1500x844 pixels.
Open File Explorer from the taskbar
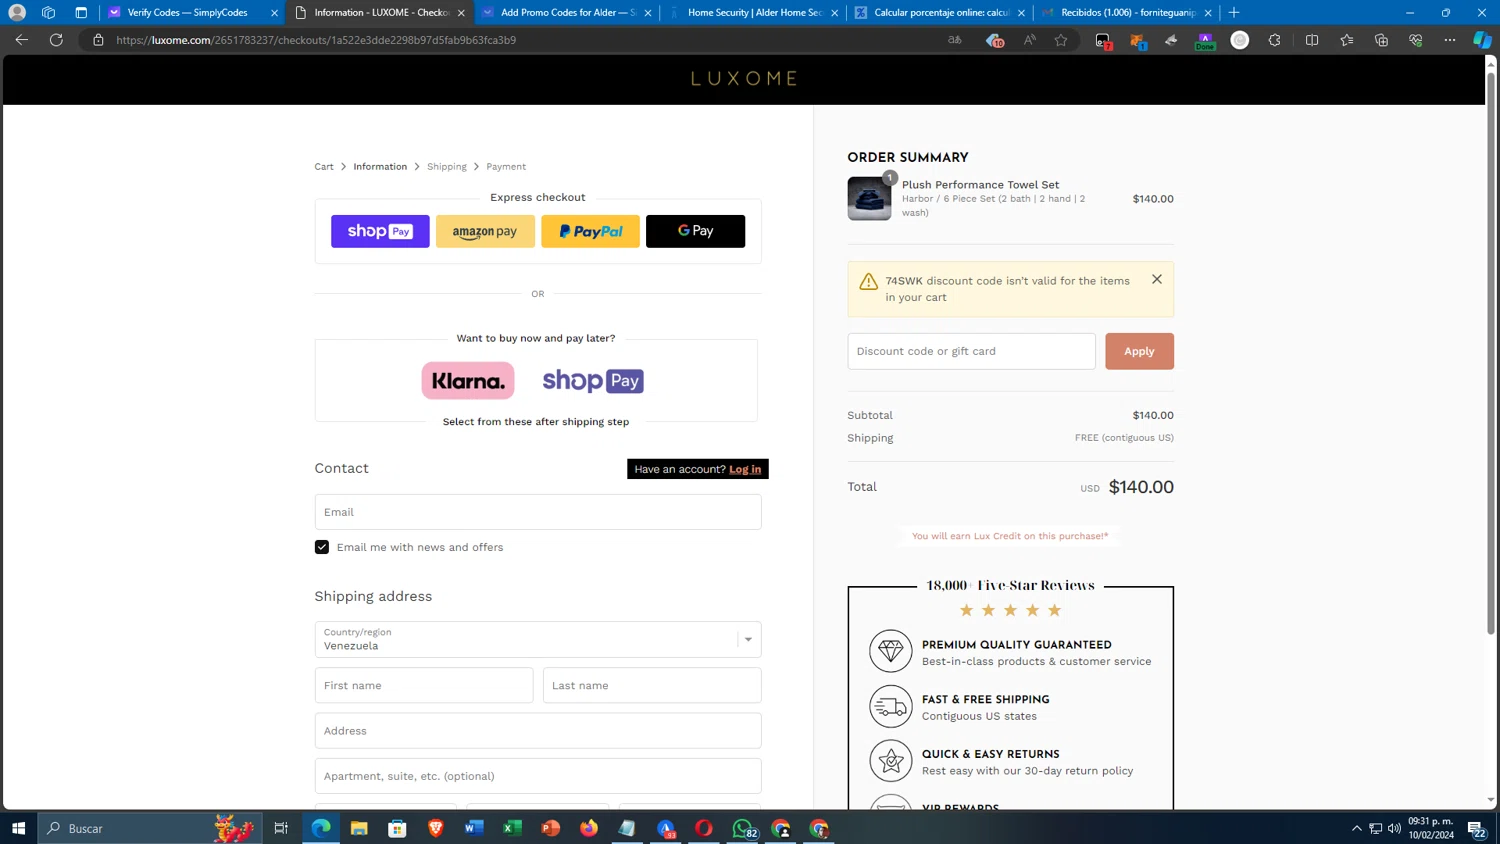359,828
